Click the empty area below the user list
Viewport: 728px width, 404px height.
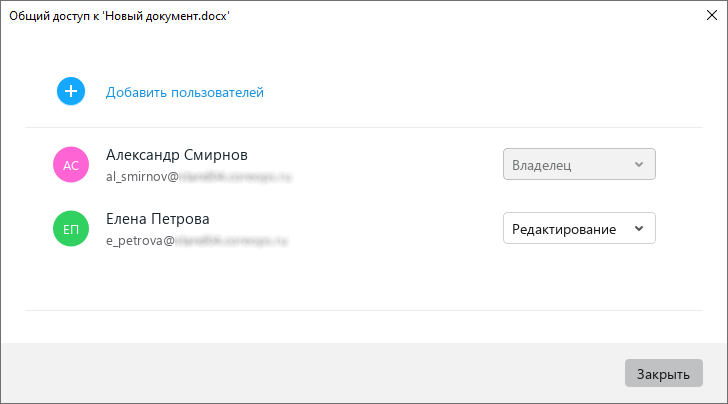pos(364,281)
